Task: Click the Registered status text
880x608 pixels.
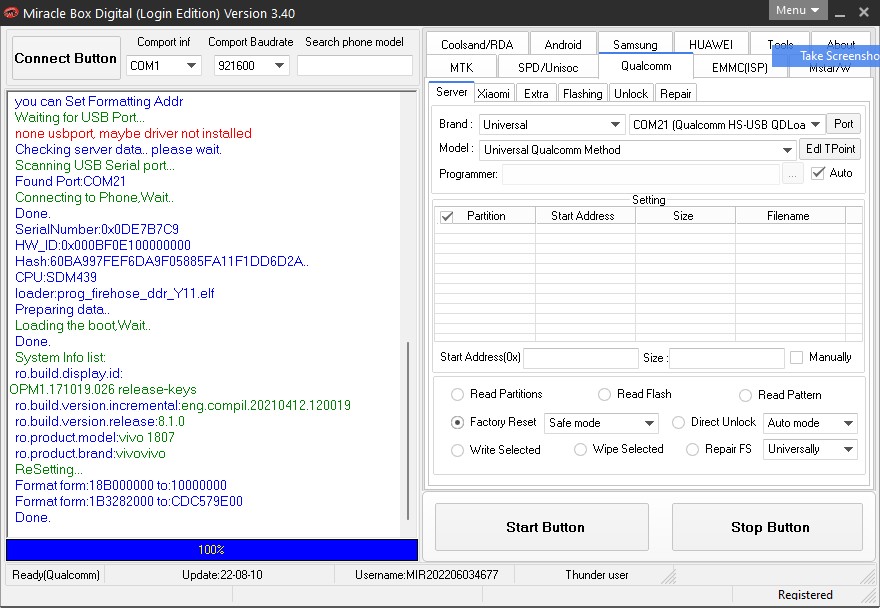Action: [x=805, y=595]
